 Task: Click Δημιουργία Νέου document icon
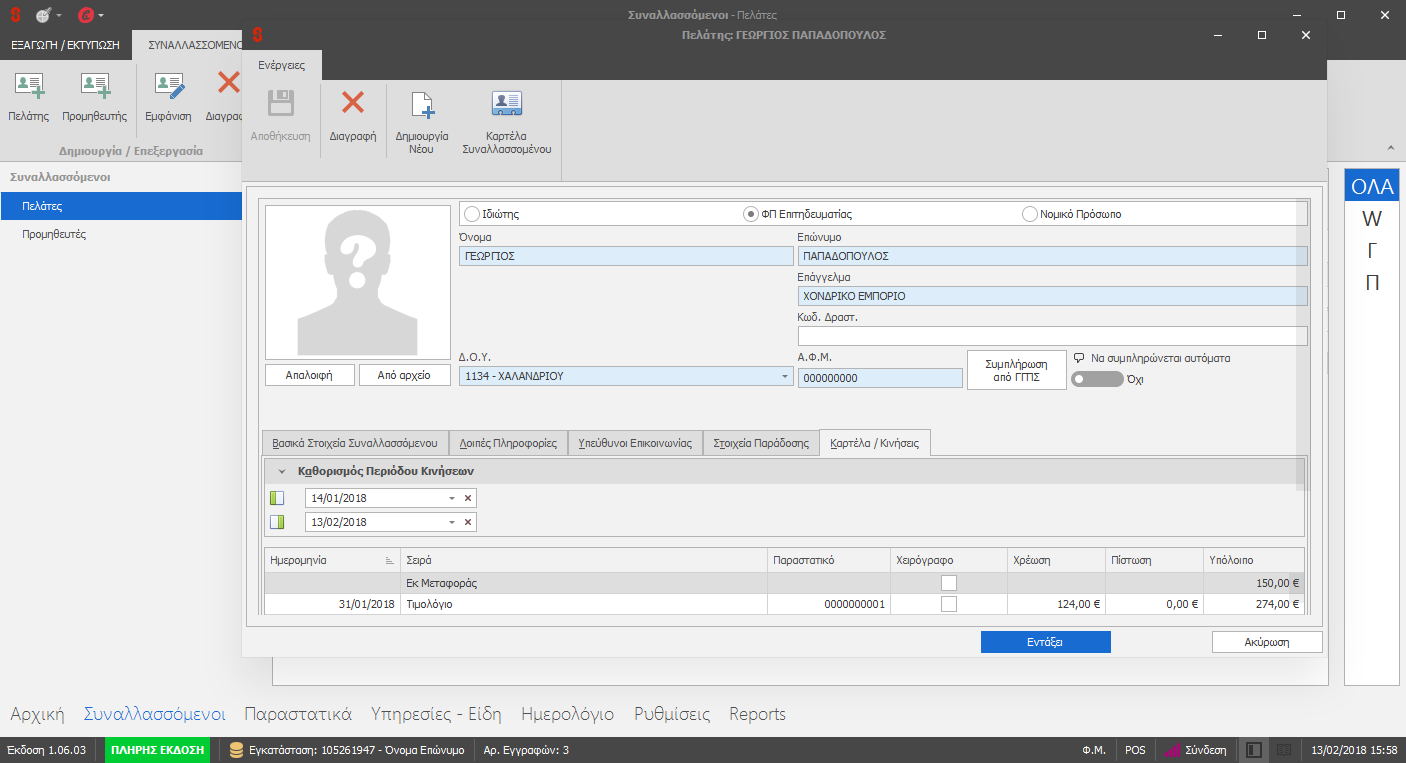(x=422, y=106)
